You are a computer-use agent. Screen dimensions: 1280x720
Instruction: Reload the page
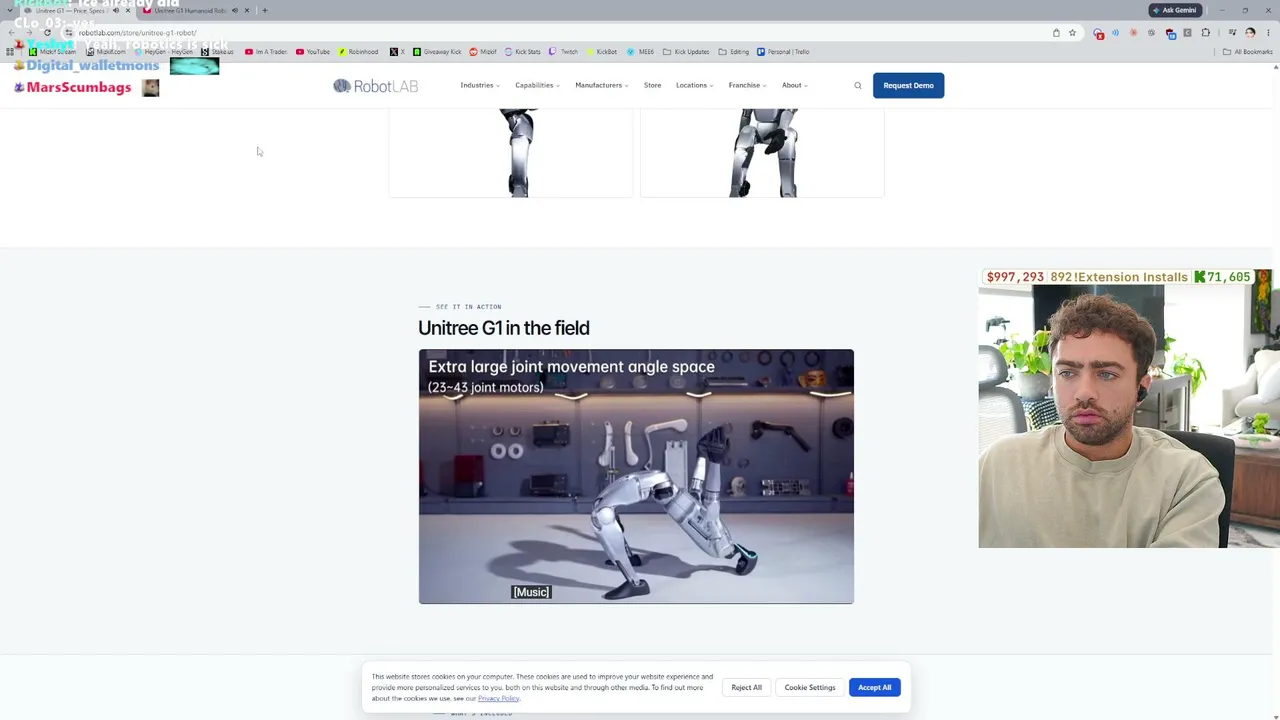(x=47, y=33)
